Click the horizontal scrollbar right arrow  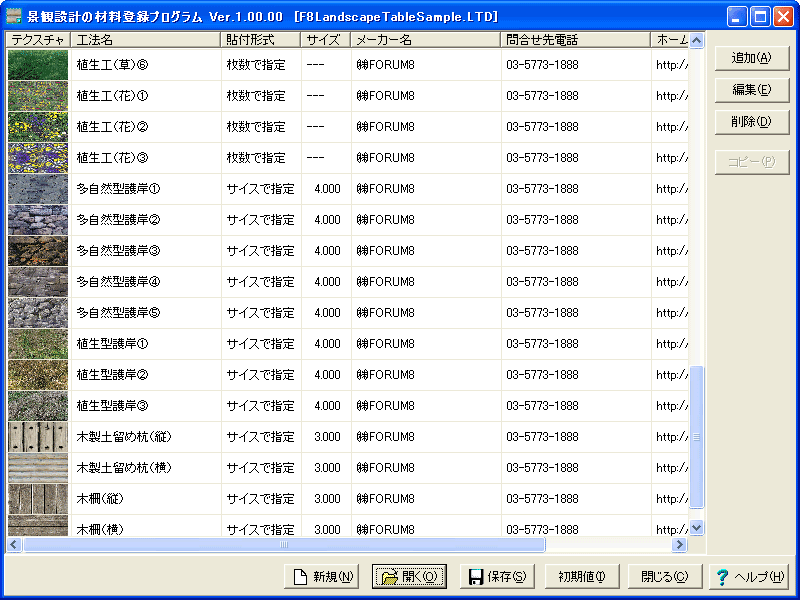(x=679, y=544)
